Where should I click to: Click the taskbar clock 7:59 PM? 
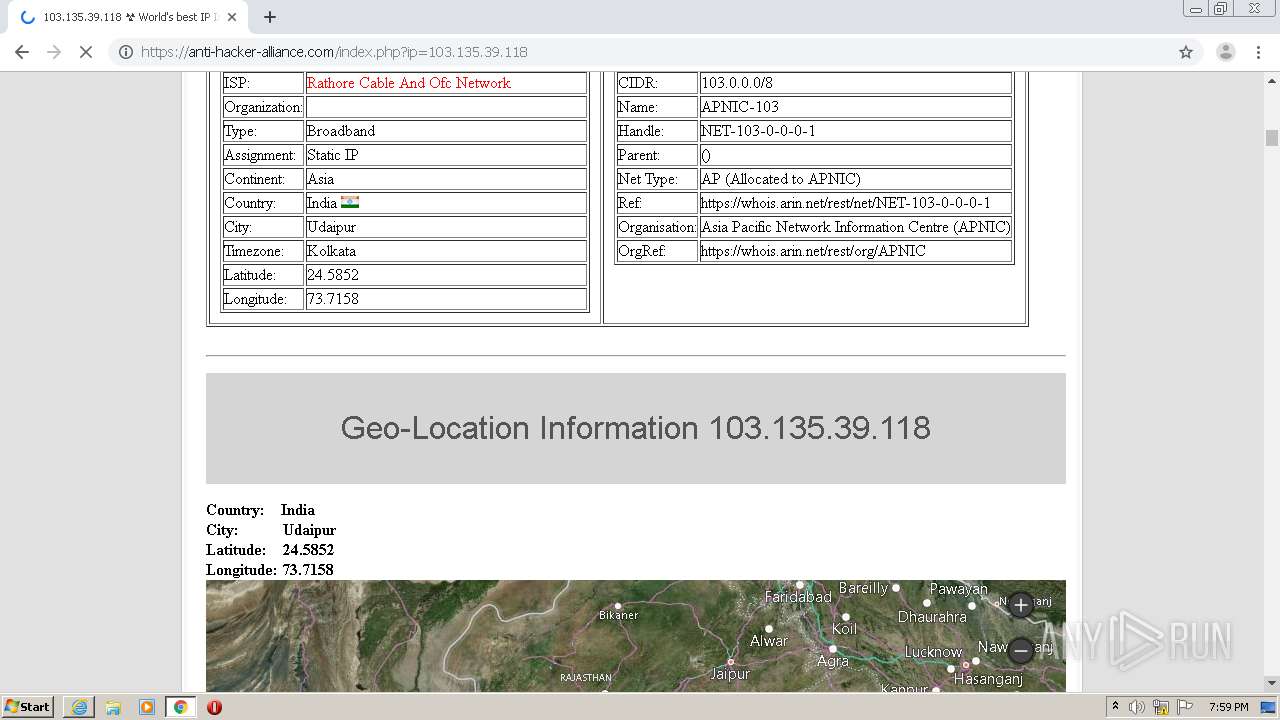(1228, 707)
